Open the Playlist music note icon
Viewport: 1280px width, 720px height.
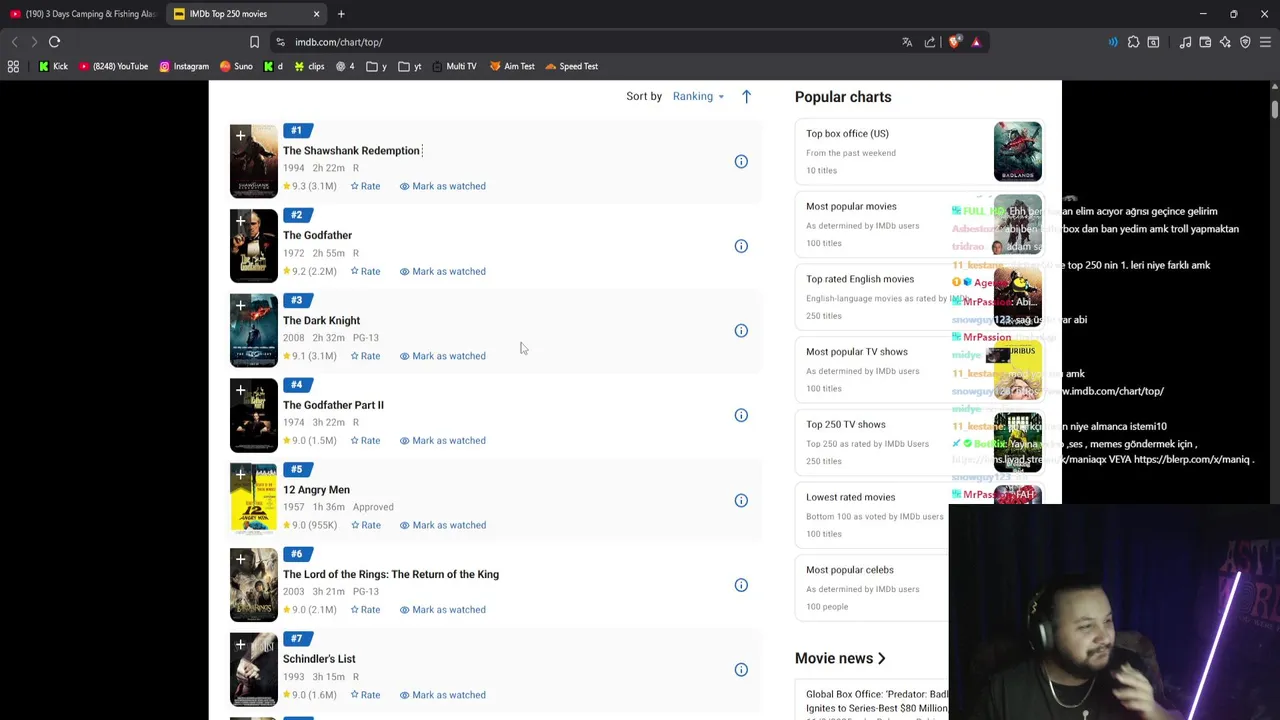click(1185, 42)
